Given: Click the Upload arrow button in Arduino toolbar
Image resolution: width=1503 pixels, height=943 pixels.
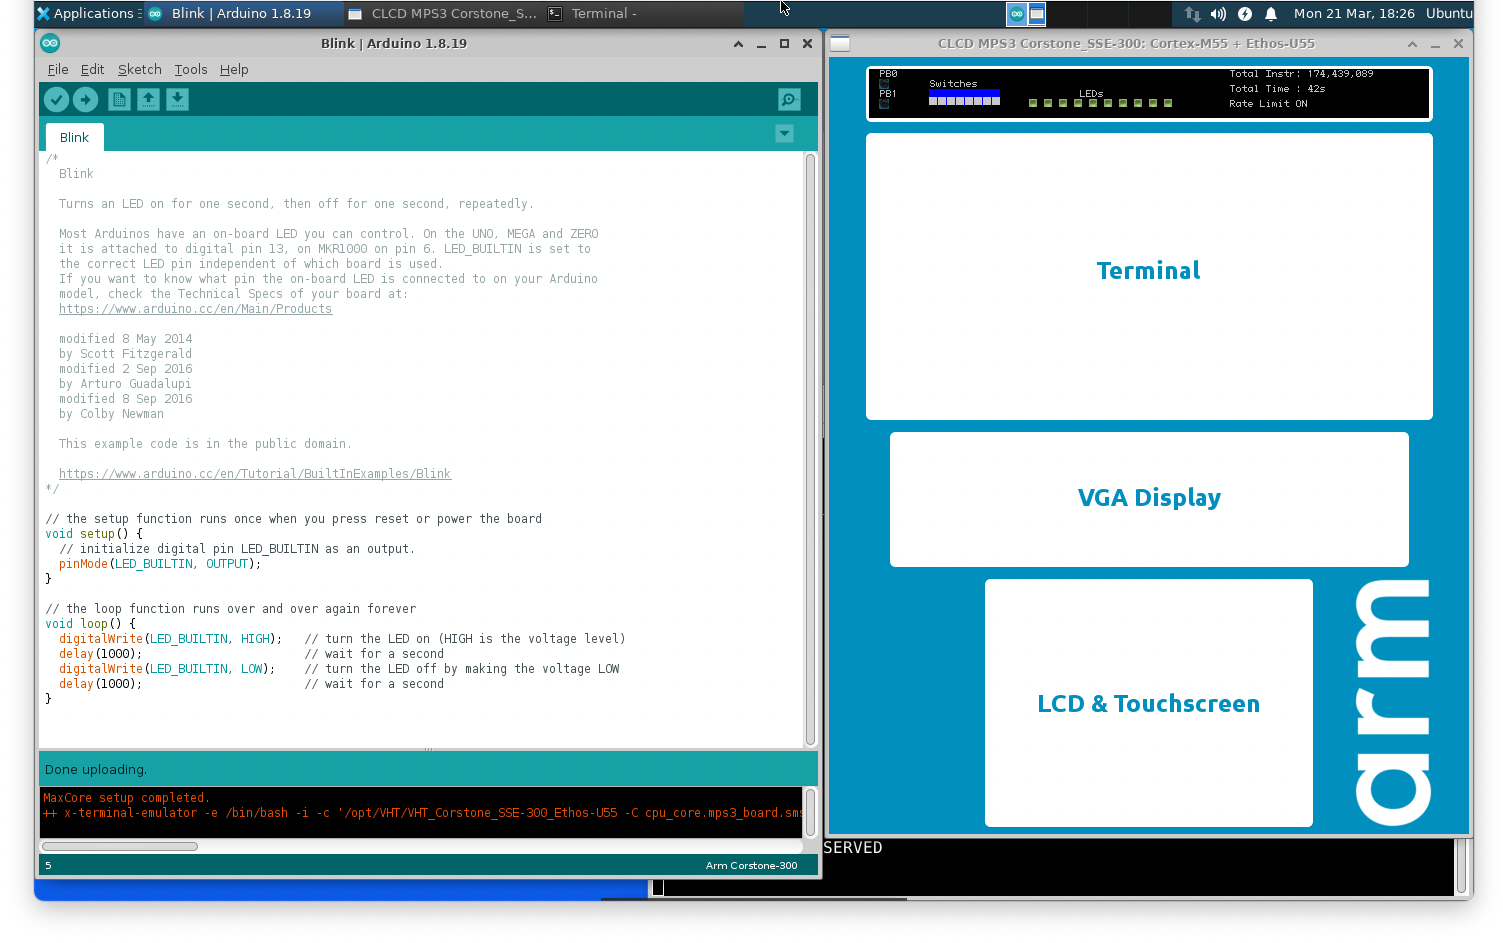Looking at the screenshot, I should [x=86, y=99].
